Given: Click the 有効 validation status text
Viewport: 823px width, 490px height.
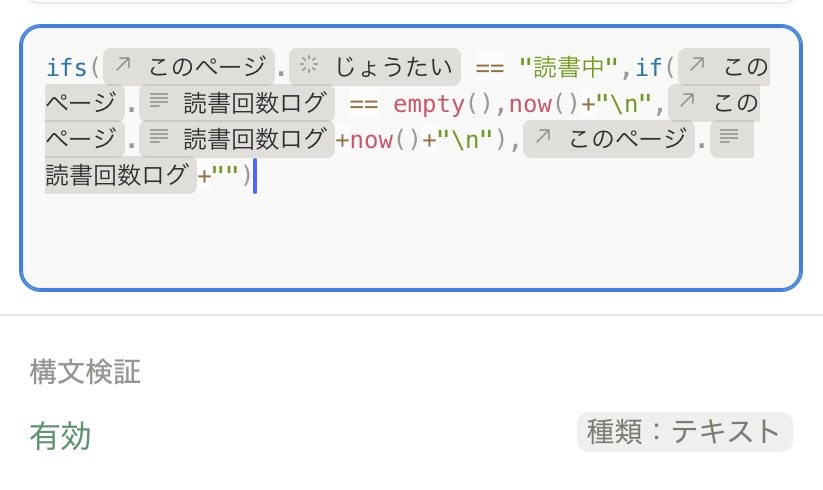Looking at the screenshot, I should click(60, 436).
